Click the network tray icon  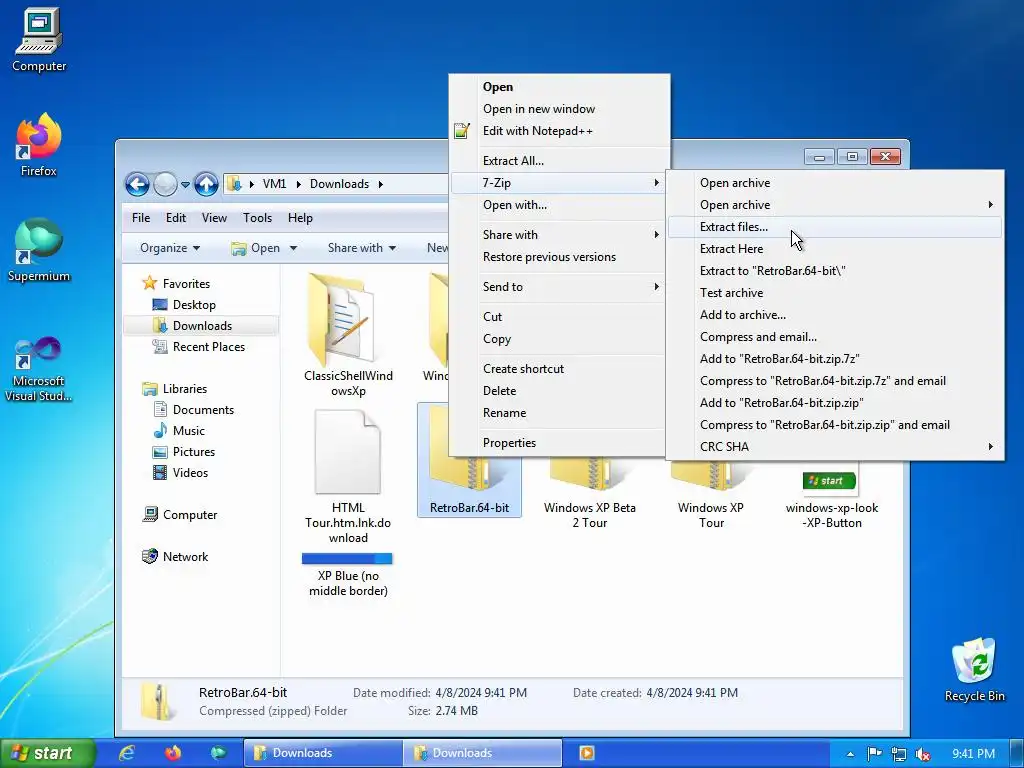tap(899, 754)
